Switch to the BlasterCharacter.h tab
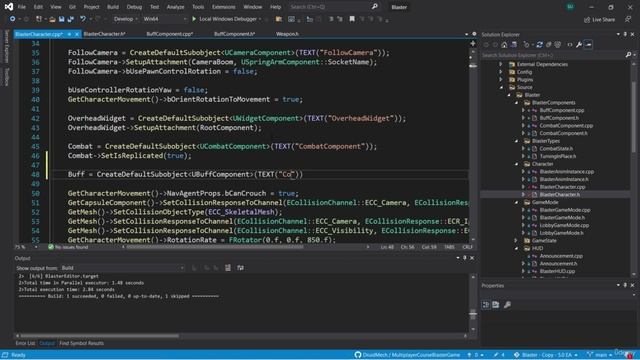 (x=104, y=34)
